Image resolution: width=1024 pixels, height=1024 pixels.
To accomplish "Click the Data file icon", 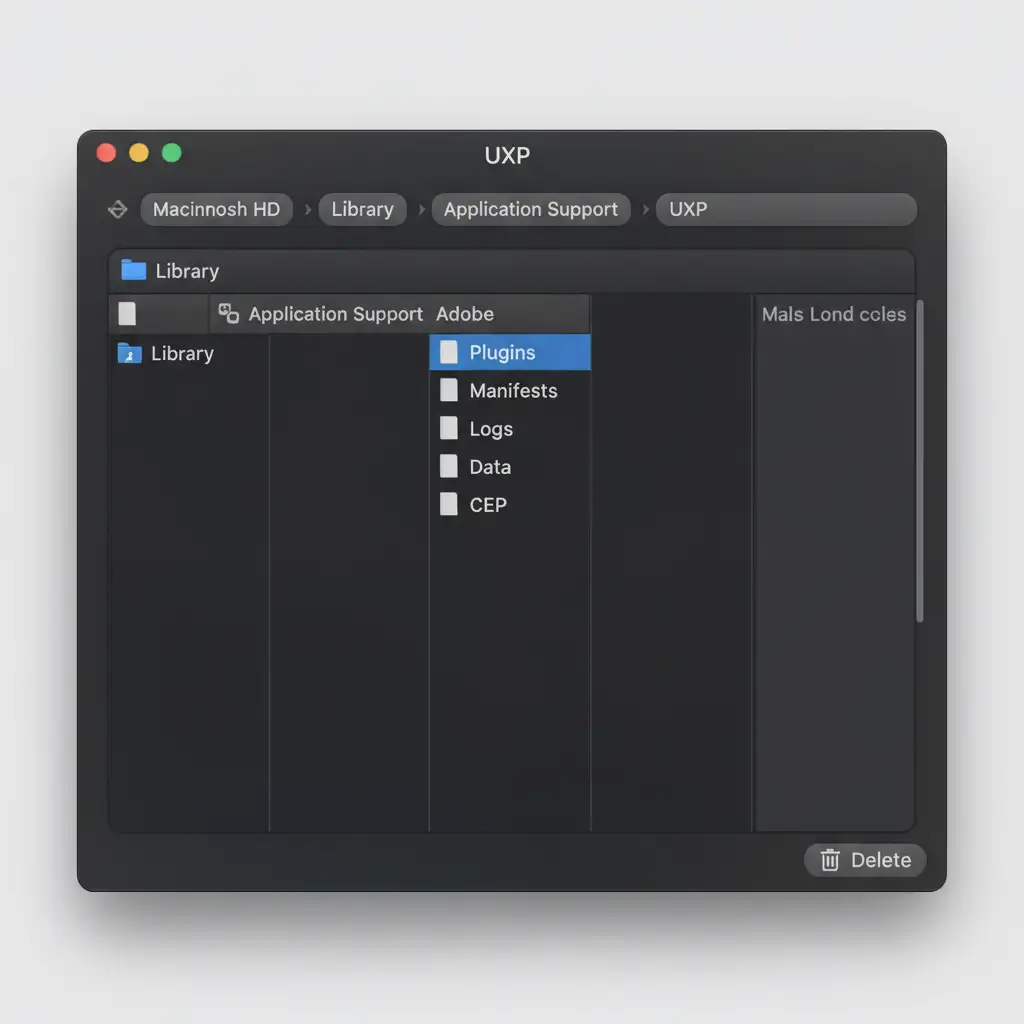I will 449,466.
